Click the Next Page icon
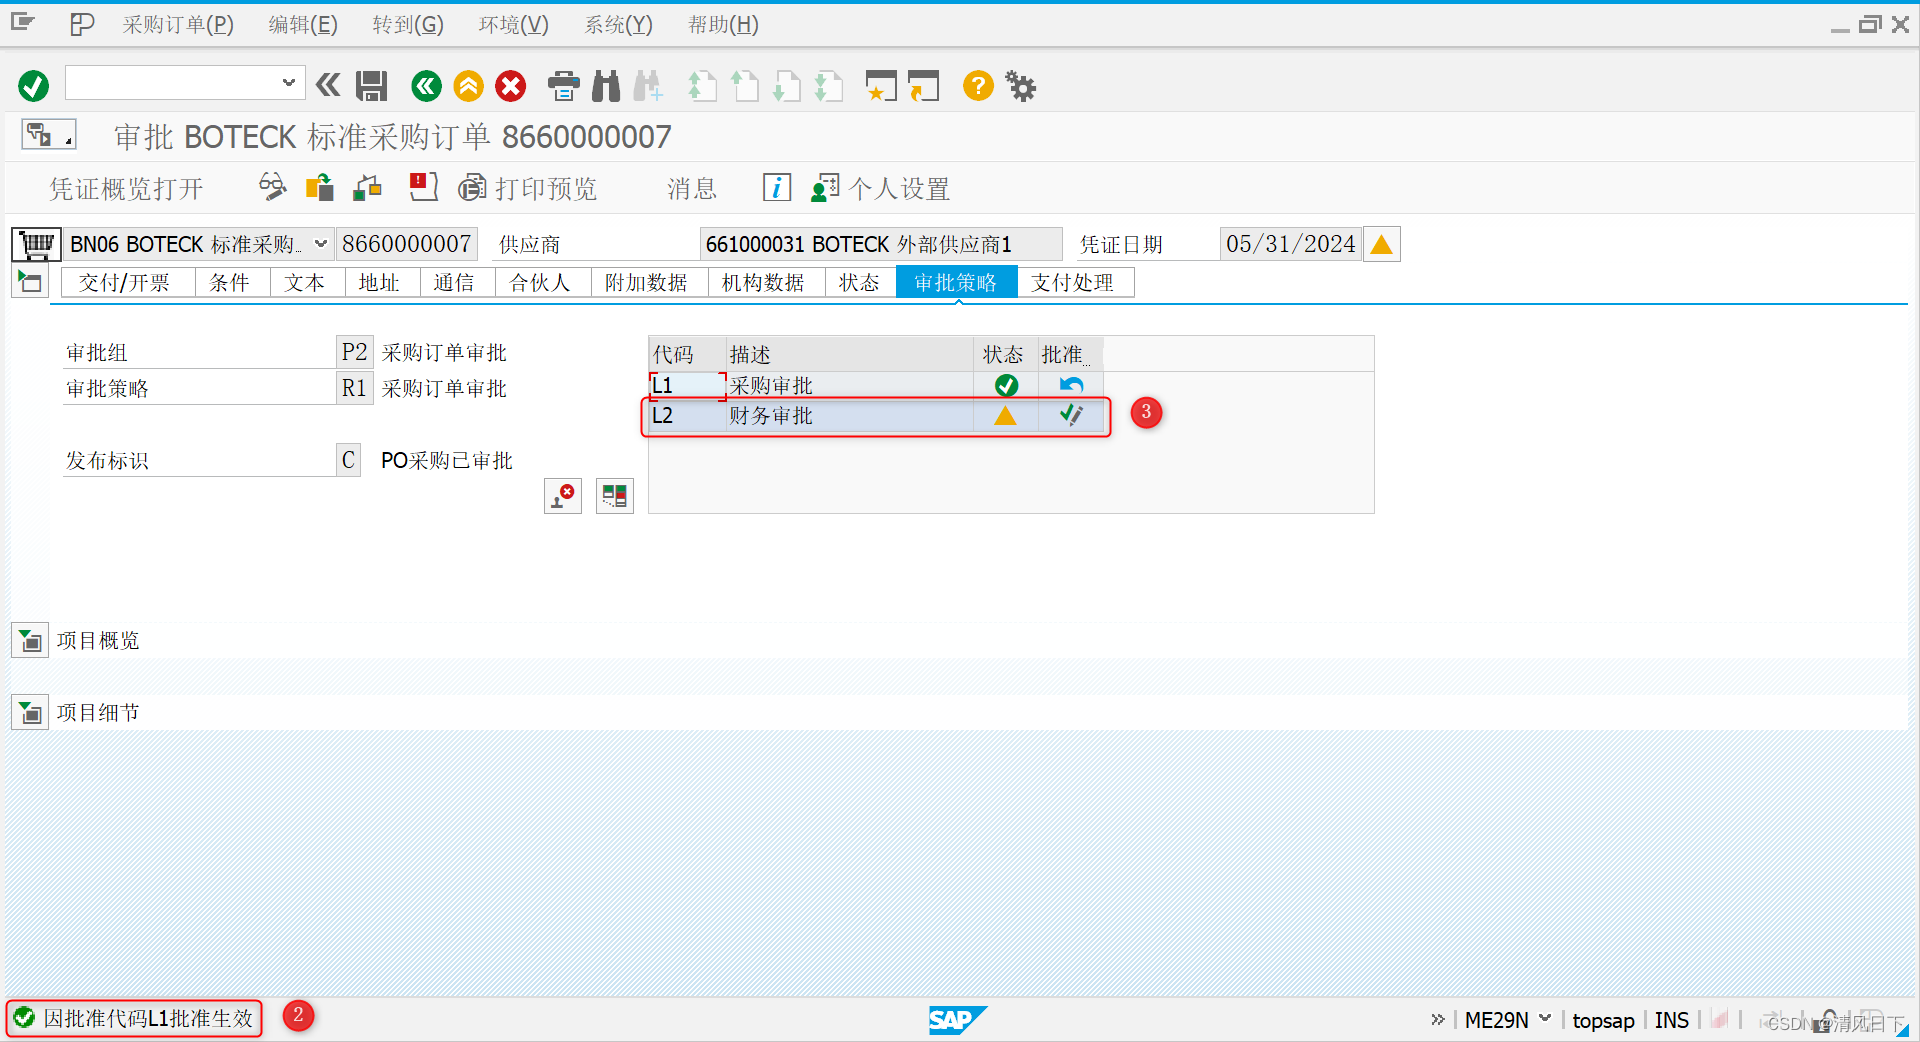This screenshot has height=1042, width=1920. coord(787,86)
